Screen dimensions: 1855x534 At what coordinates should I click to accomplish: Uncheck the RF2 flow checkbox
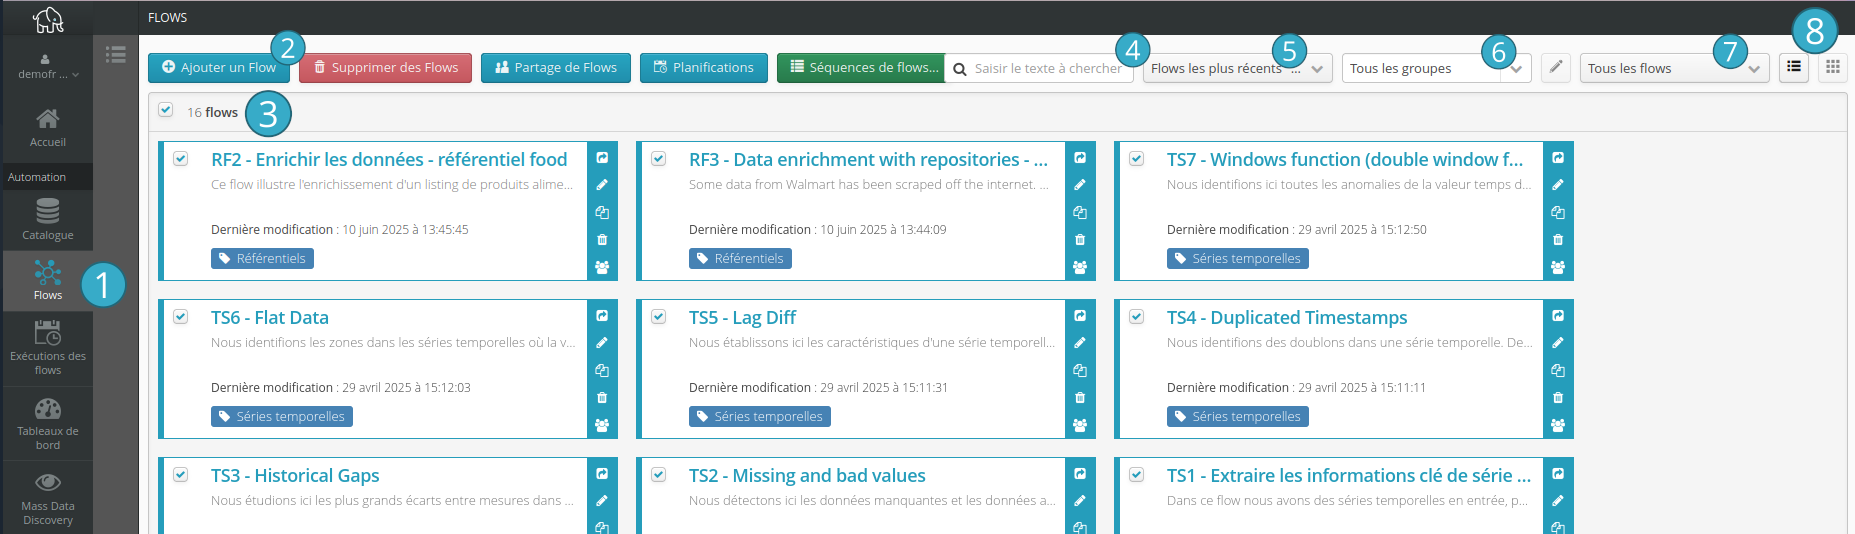coord(181,158)
